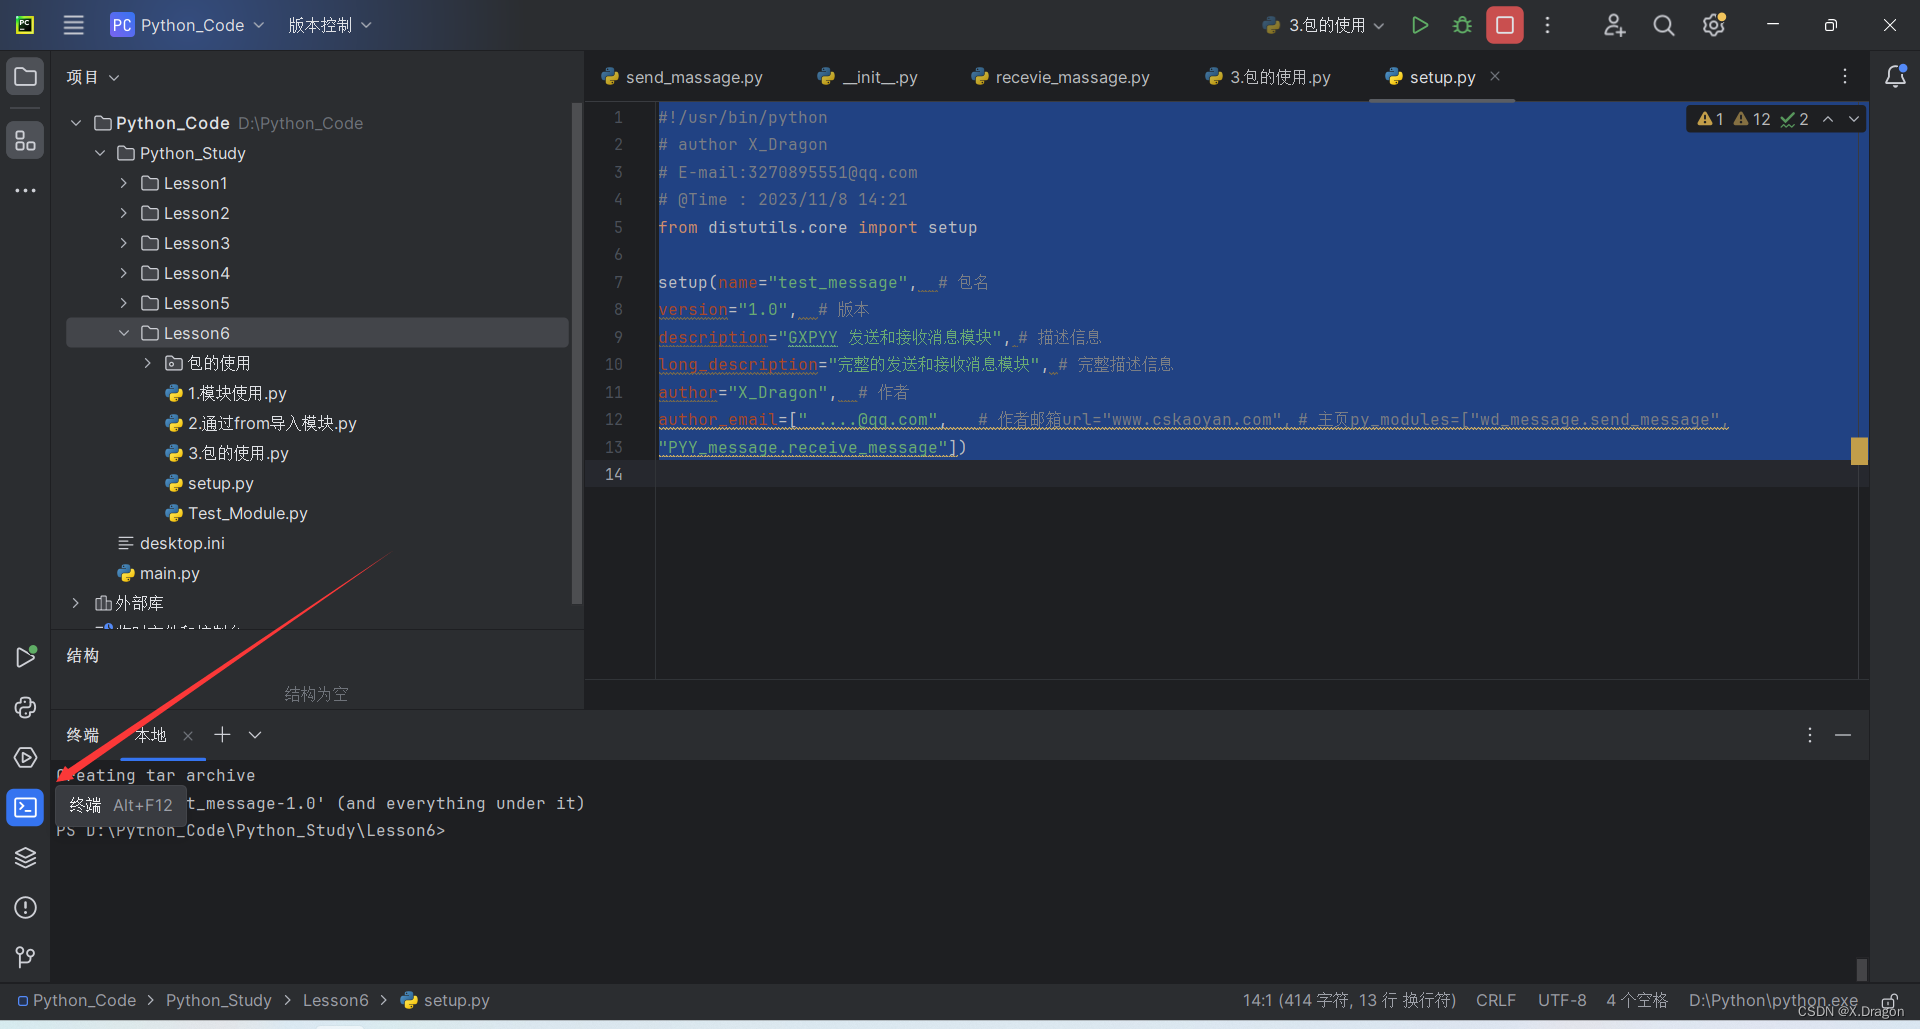Close the setup.py editor tab
This screenshot has width=1920, height=1029.
pyautogui.click(x=1495, y=77)
